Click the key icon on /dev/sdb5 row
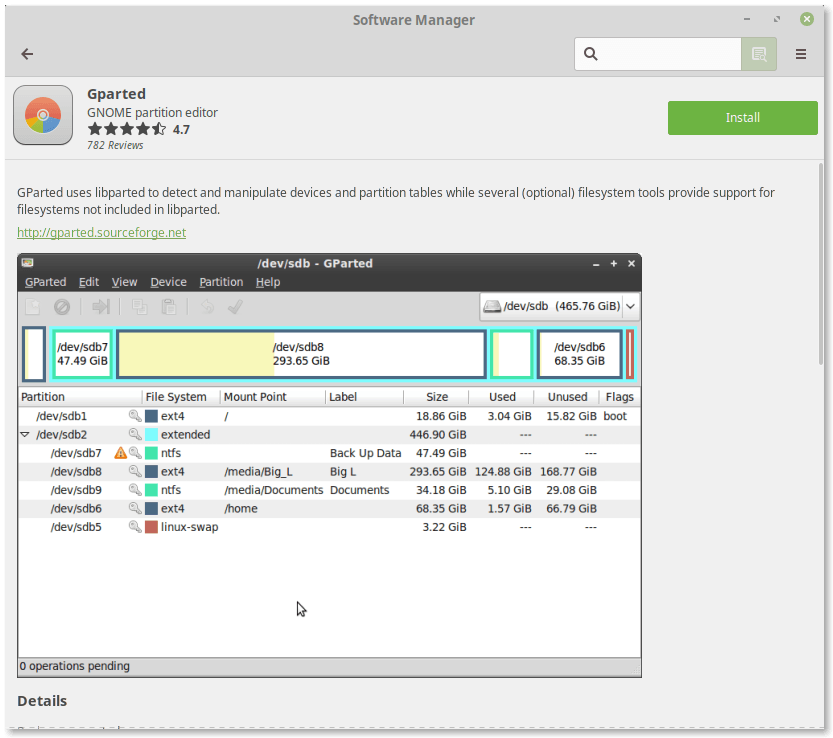The height and width of the screenshot is (738, 833). coord(135,527)
